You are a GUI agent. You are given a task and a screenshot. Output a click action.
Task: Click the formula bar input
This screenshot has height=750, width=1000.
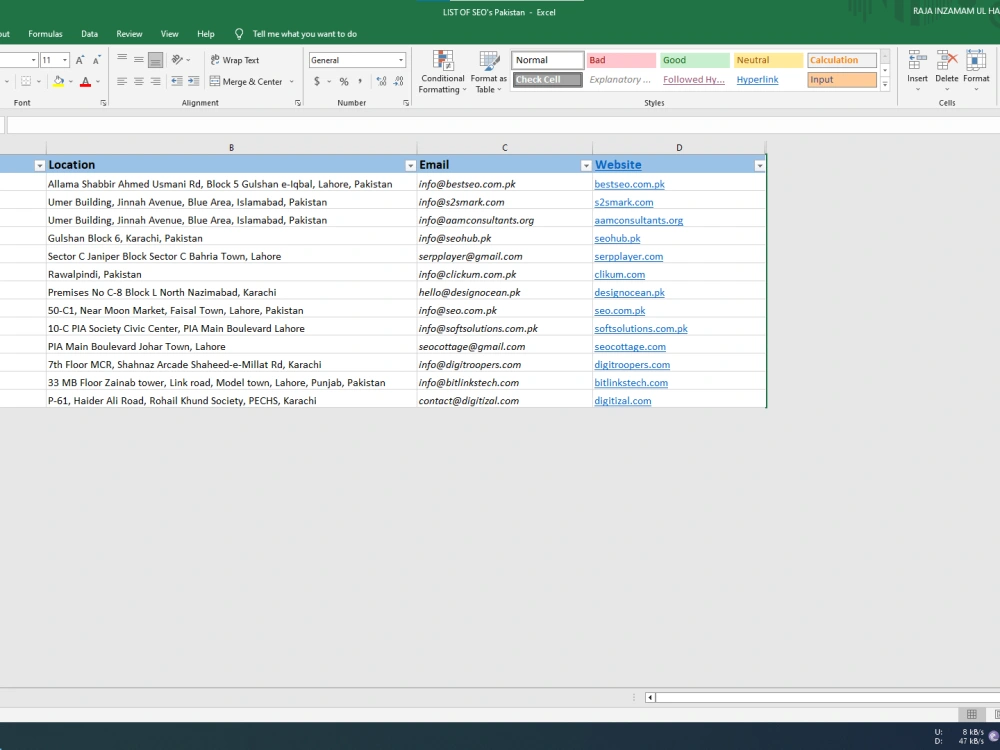[x=503, y=125]
